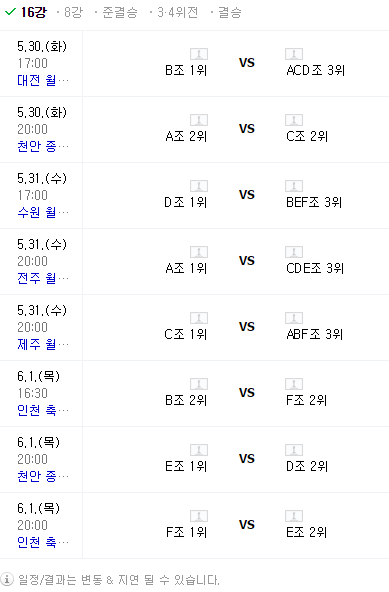The width and height of the screenshot is (389, 592).
Task: Click the CDE조 3위 team emblem placeholder
Action: tap(294, 252)
